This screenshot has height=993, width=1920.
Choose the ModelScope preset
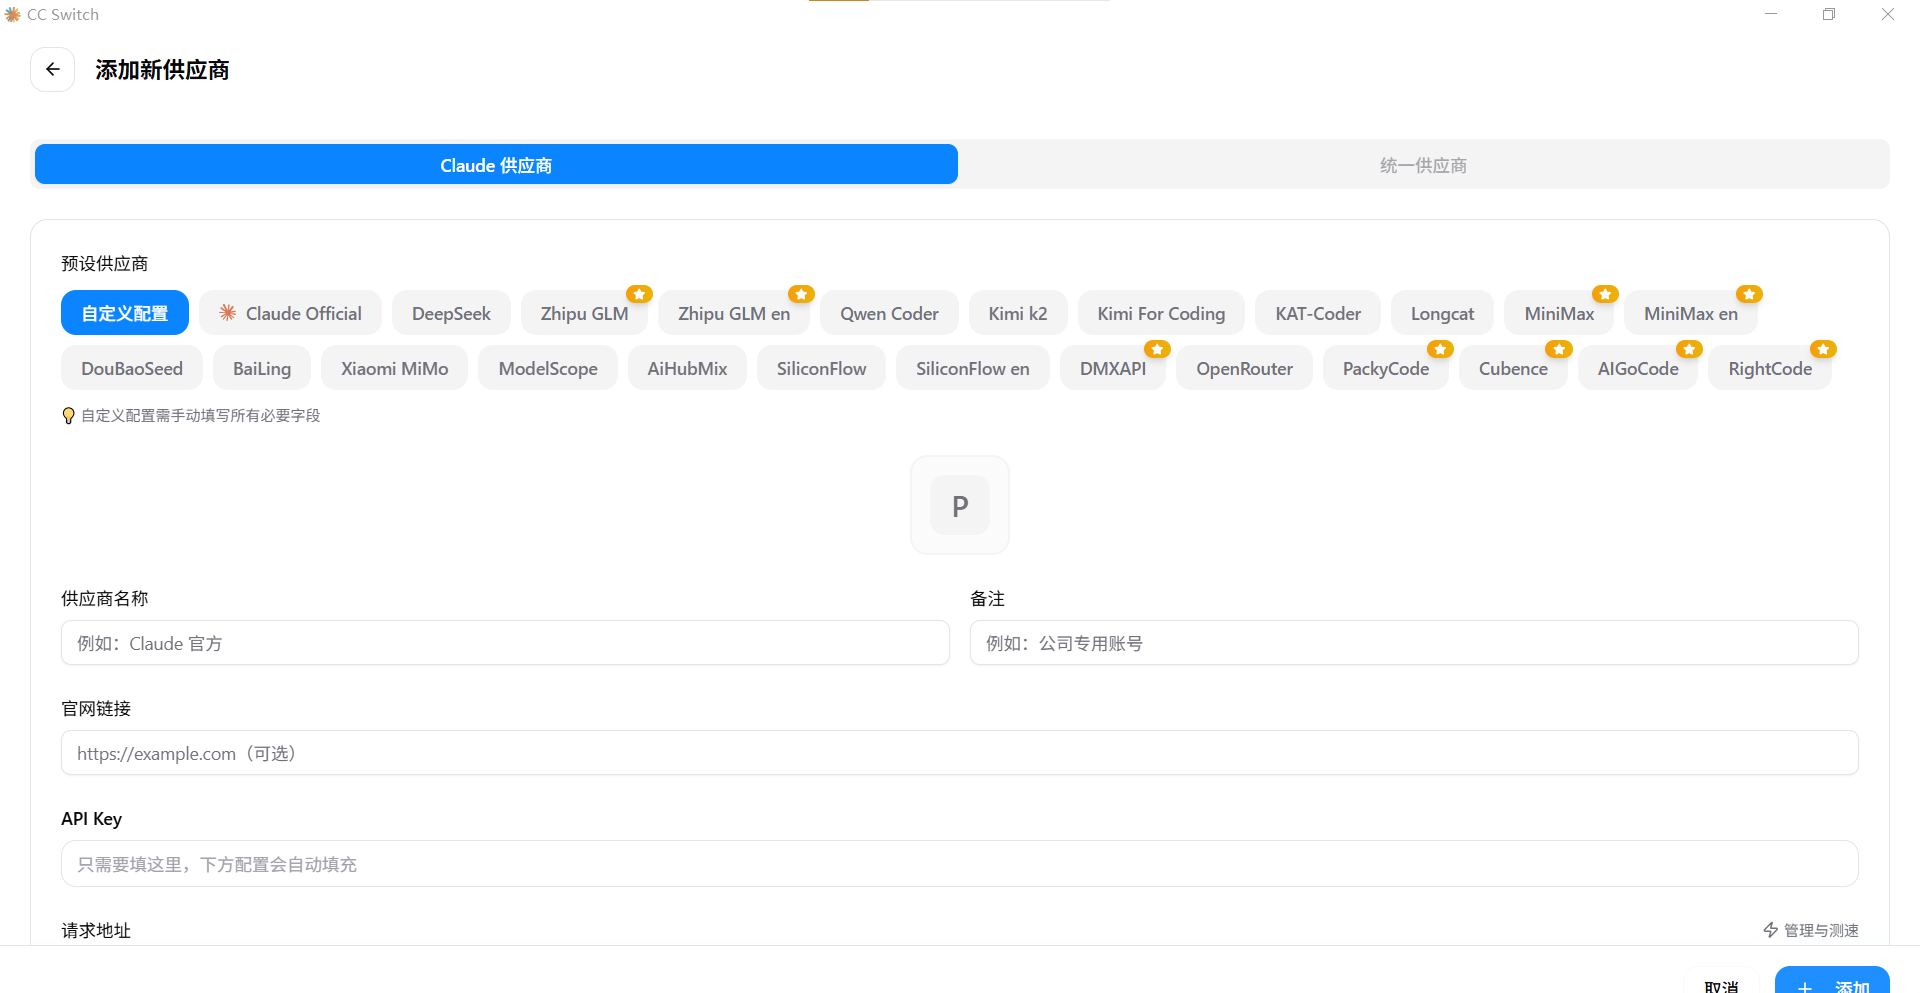coord(548,368)
